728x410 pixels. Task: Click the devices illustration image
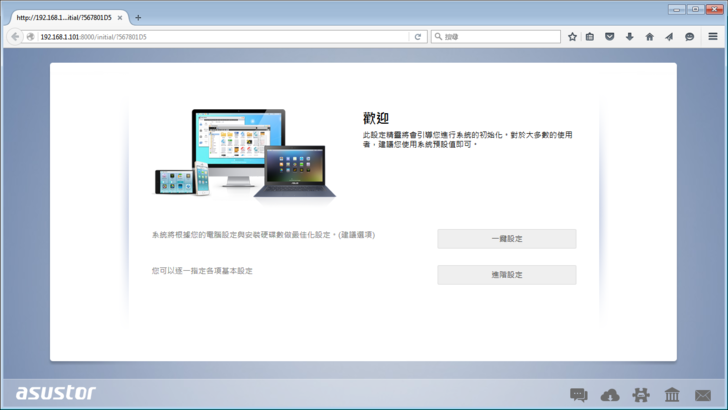coord(245,155)
